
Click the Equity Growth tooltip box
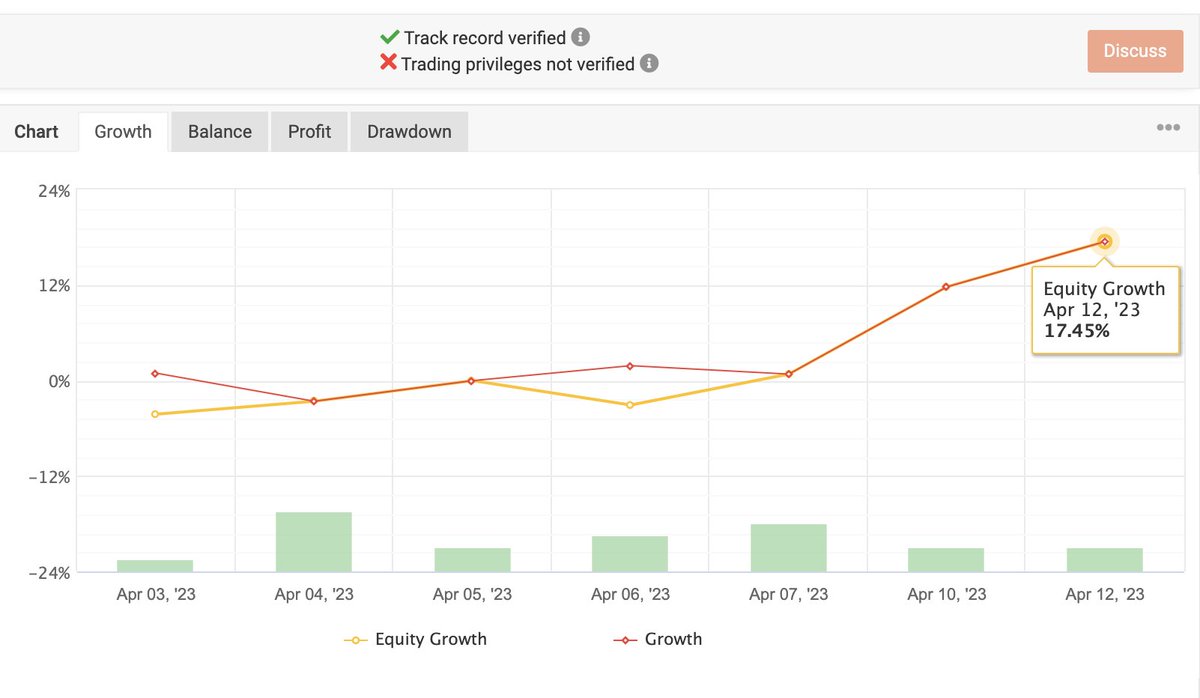pyautogui.click(x=1104, y=311)
